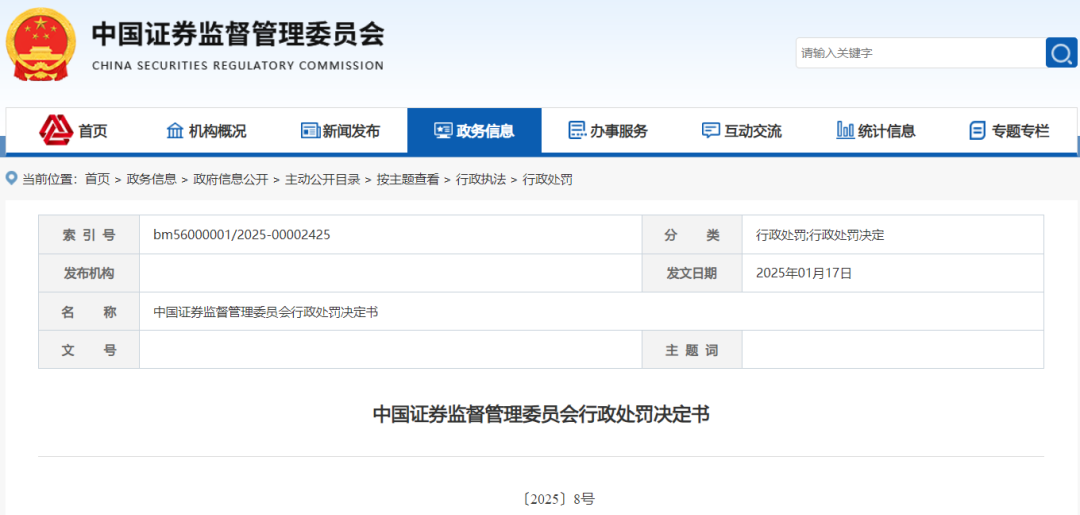Viewport: 1080px width, 515px height.
Task: Click the chat bubble icon next to 互动交流
Action: point(710,130)
